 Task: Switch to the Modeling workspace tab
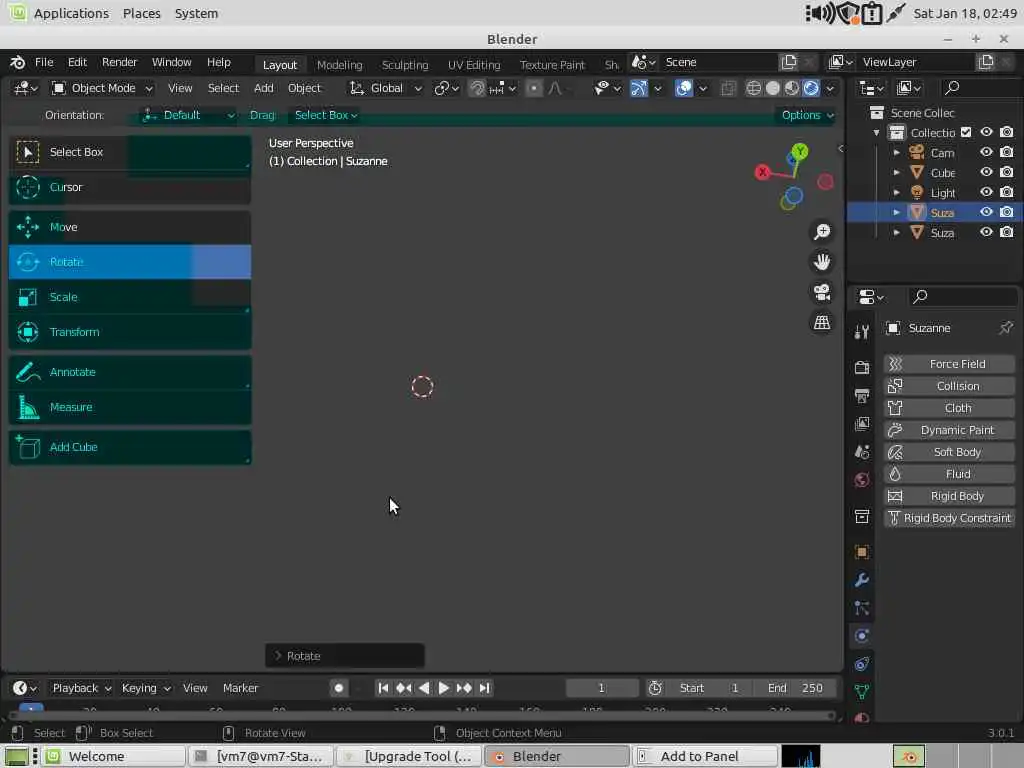340,65
